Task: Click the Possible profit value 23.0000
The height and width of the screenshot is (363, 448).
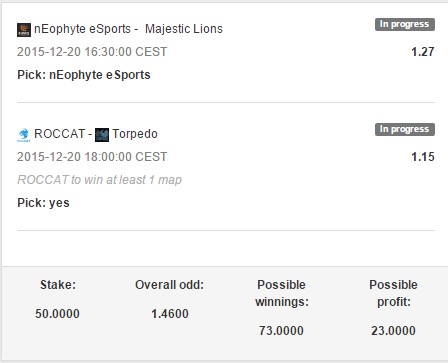Action: pos(393,331)
